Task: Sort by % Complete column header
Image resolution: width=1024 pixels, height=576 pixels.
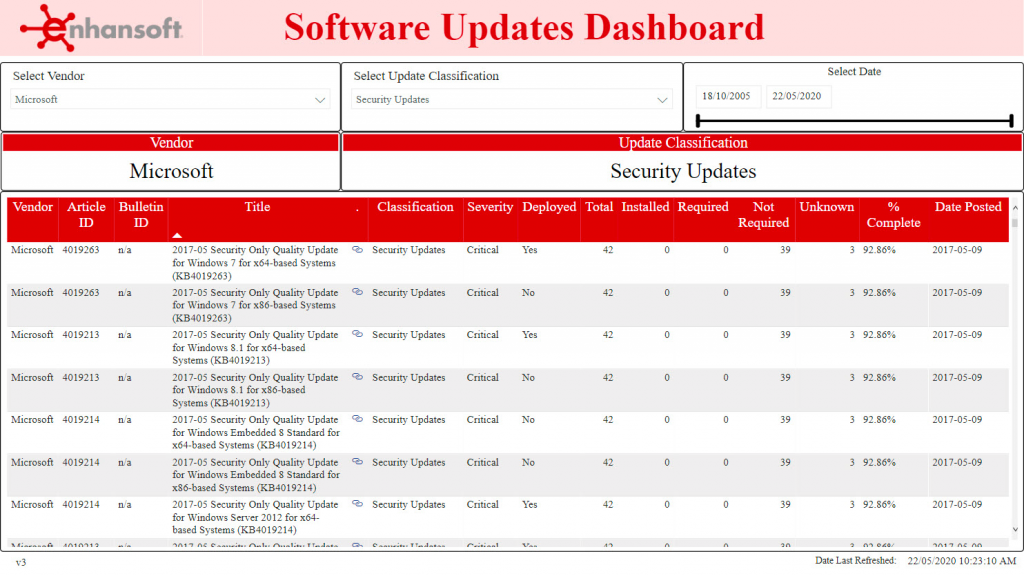Action: [x=893, y=215]
